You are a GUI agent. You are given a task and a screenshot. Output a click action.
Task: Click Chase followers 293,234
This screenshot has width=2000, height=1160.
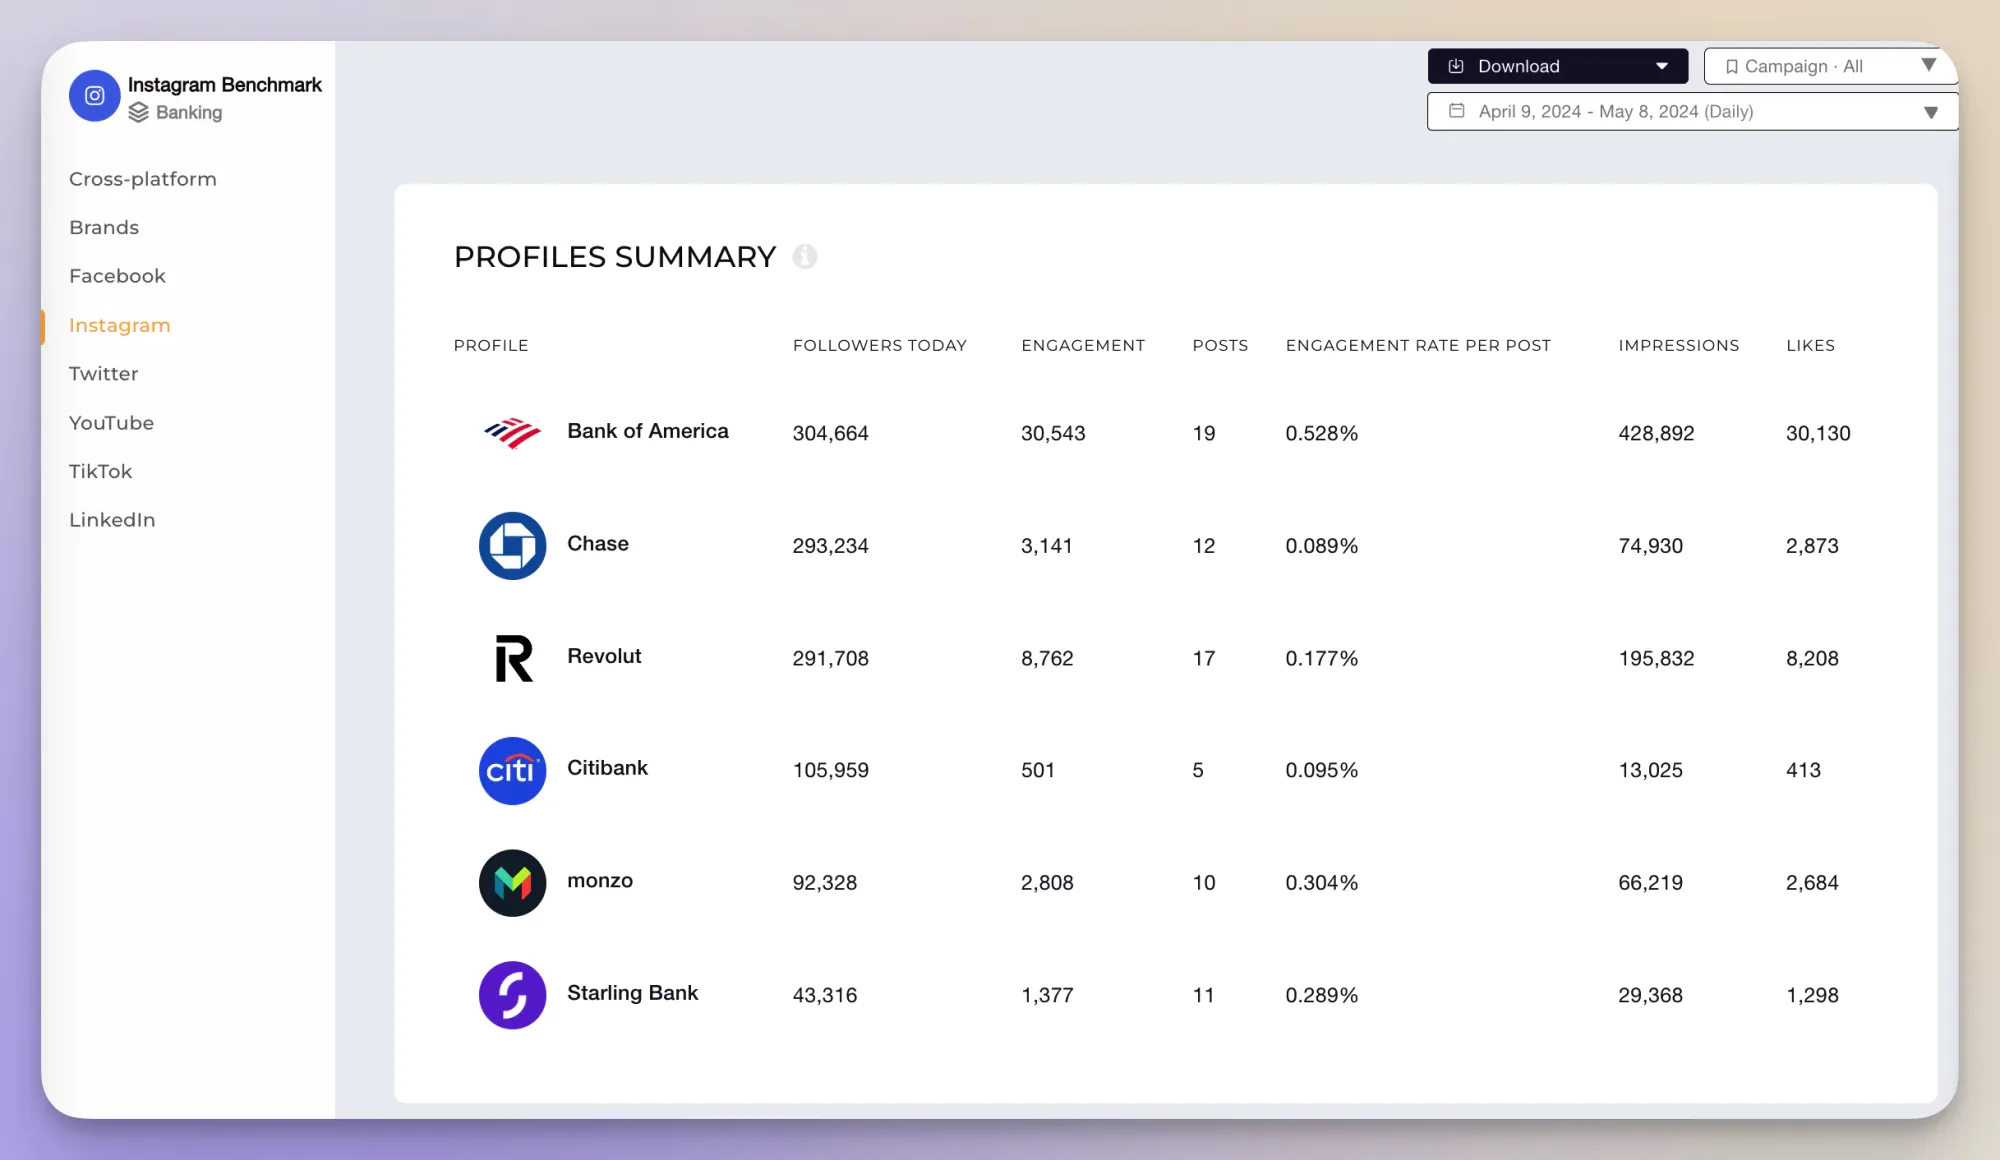coord(830,546)
